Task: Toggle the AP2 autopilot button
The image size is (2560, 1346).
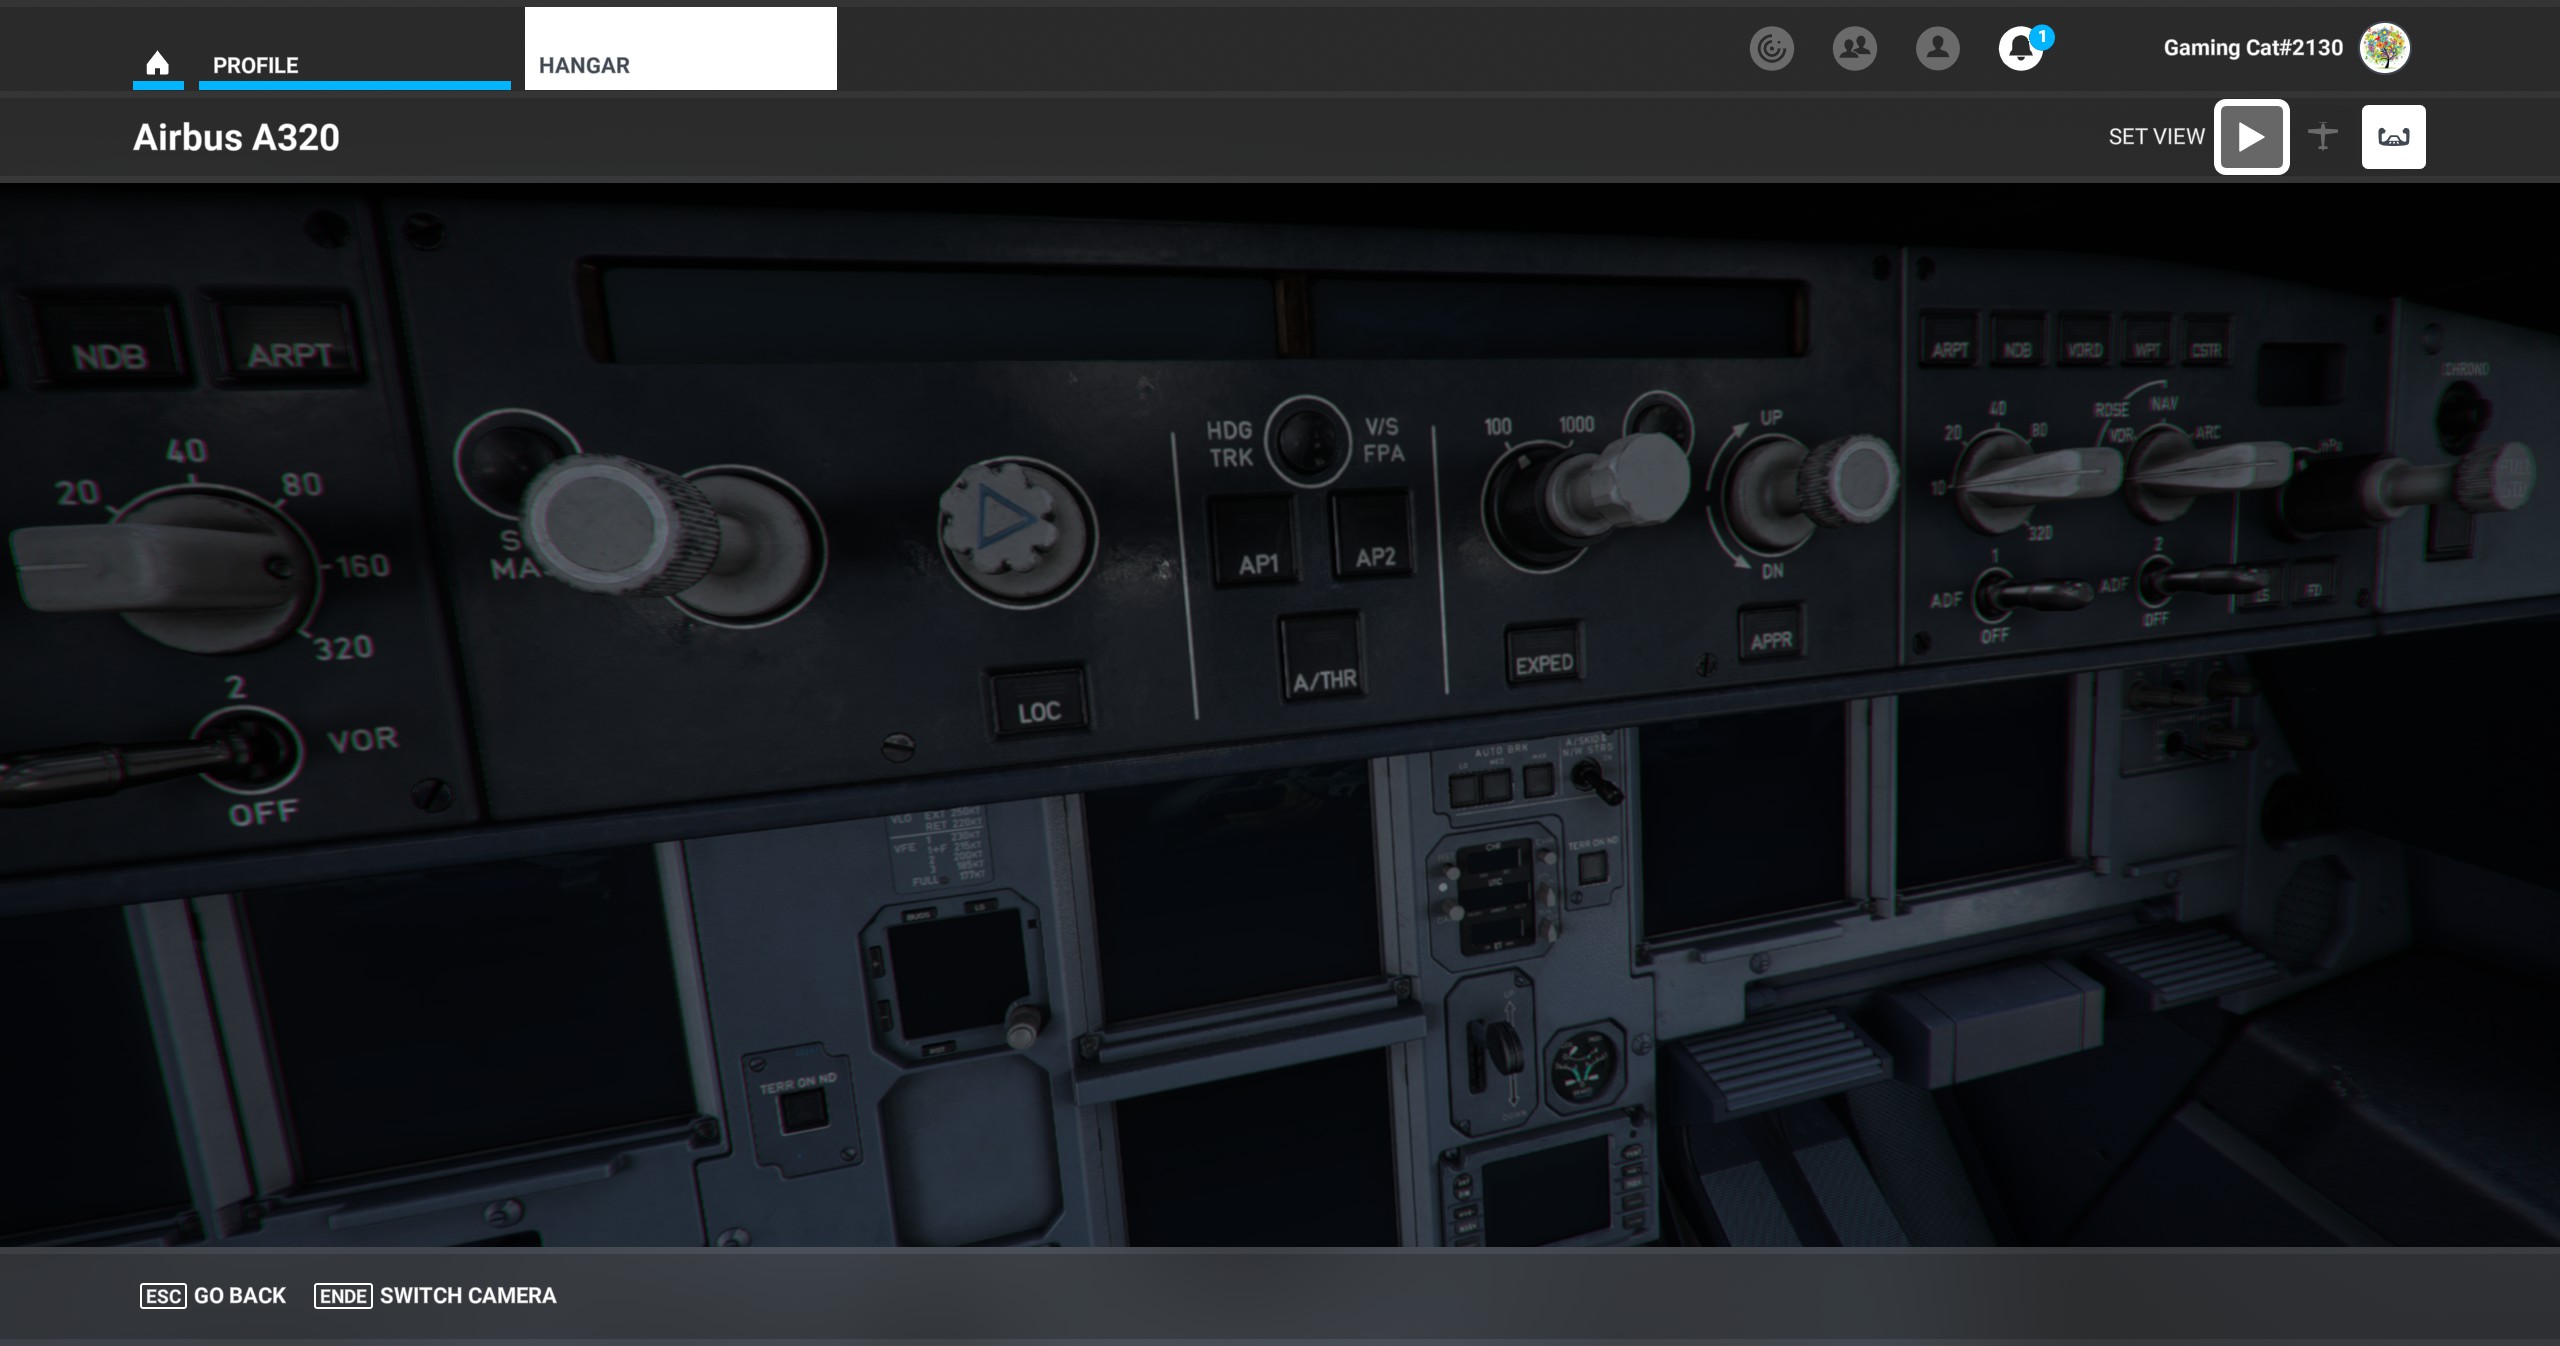Action: [1374, 535]
